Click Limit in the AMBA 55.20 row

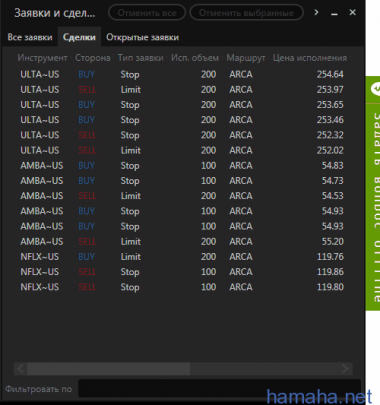[130, 241]
